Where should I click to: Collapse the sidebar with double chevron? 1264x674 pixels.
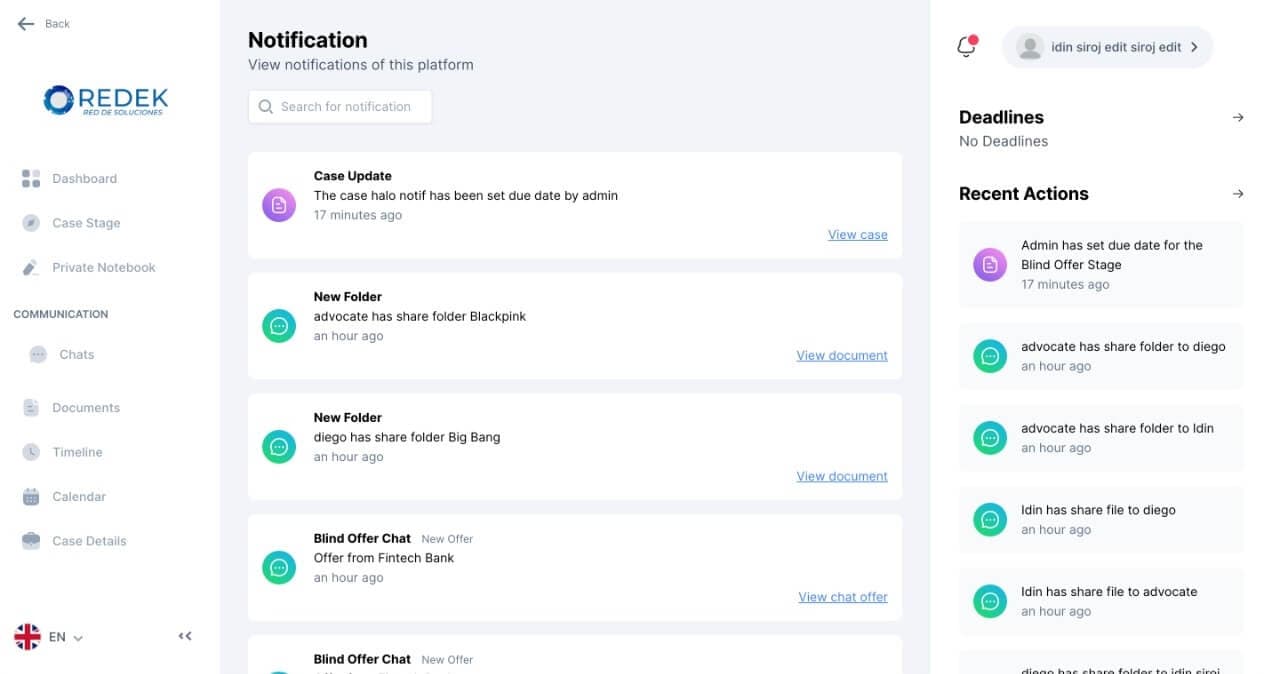coord(185,636)
